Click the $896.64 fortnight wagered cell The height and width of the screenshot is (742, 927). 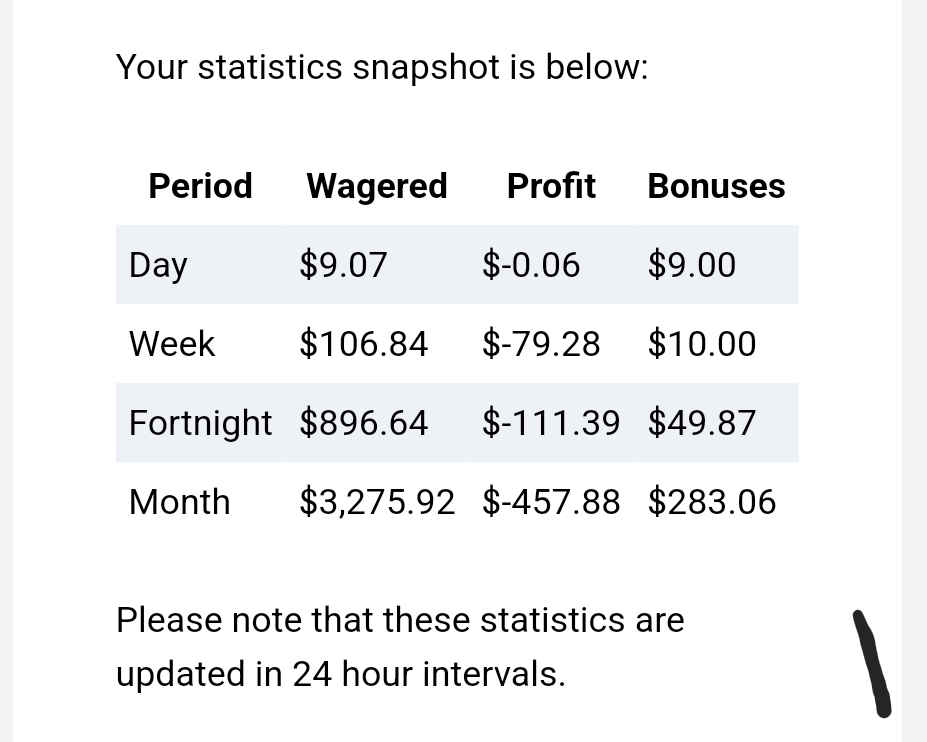pos(364,423)
